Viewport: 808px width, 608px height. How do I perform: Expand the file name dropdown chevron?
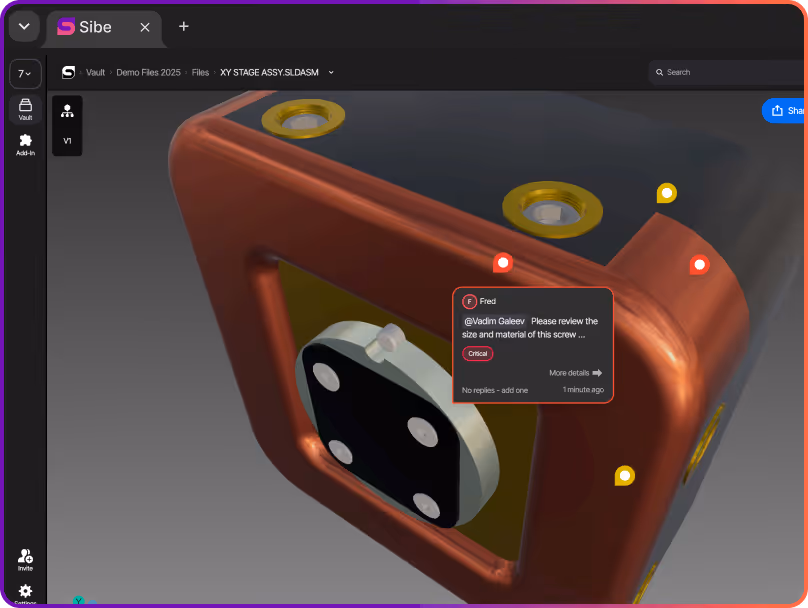point(331,73)
